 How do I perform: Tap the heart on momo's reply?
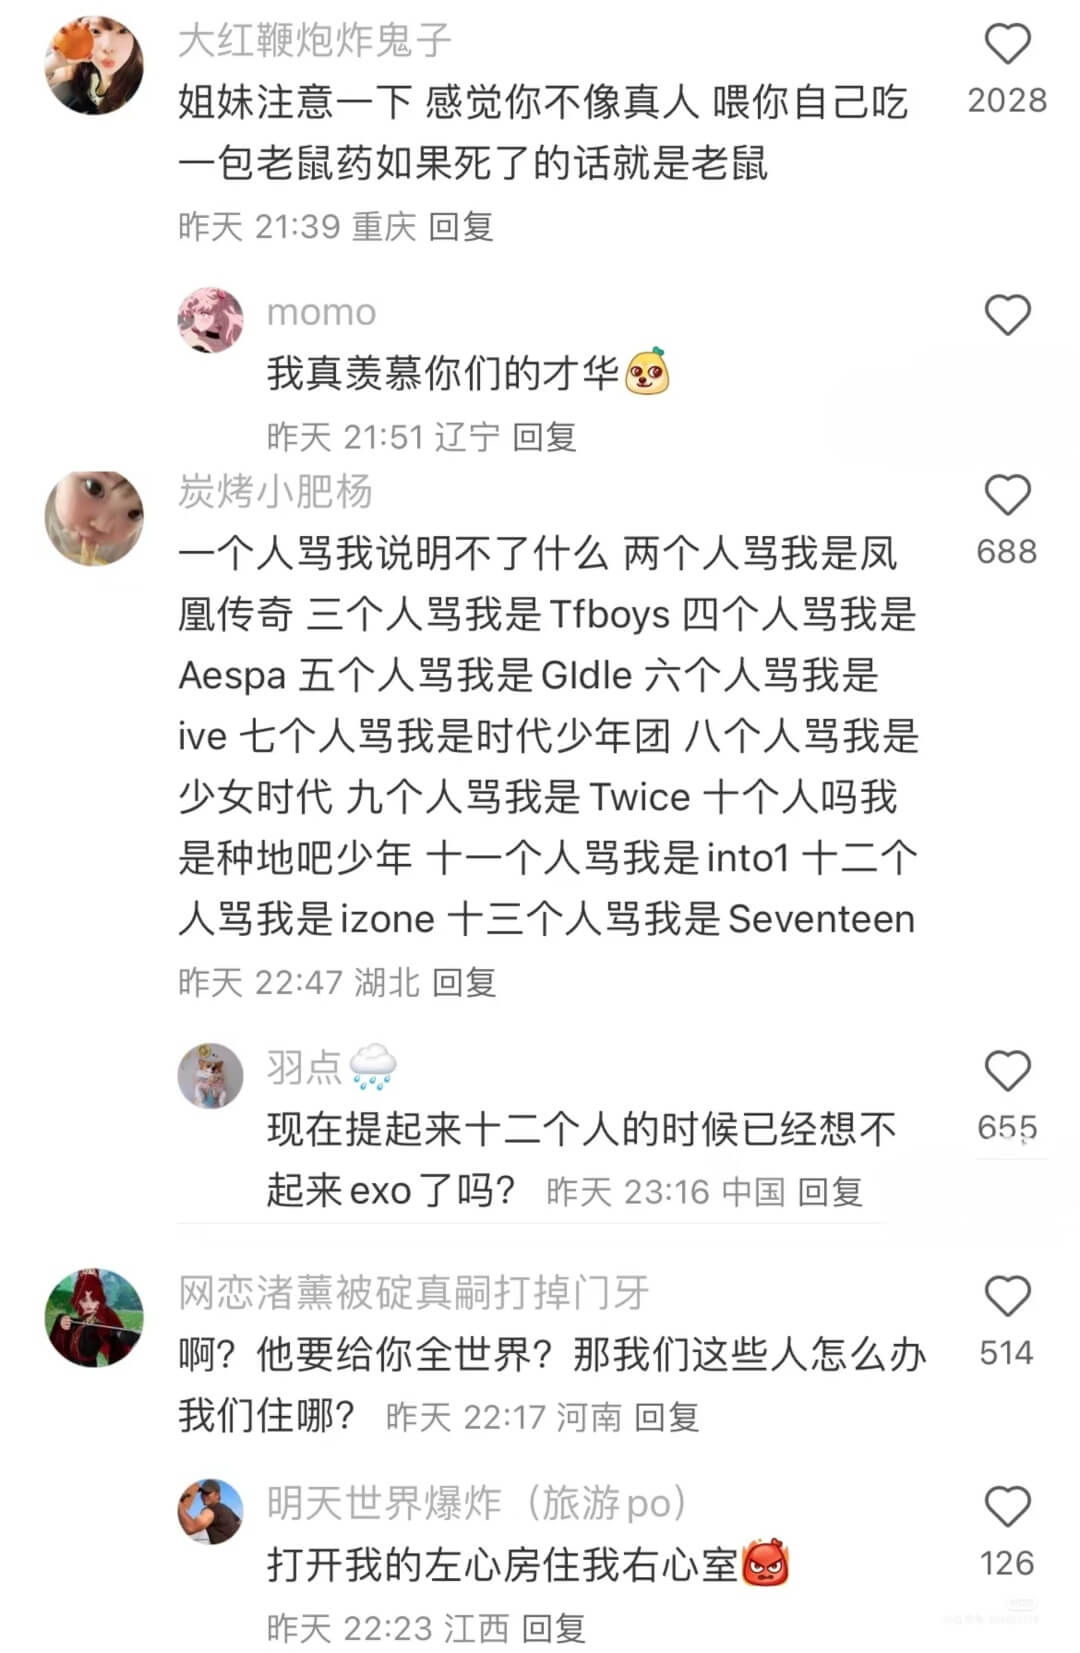(x=1007, y=315)
